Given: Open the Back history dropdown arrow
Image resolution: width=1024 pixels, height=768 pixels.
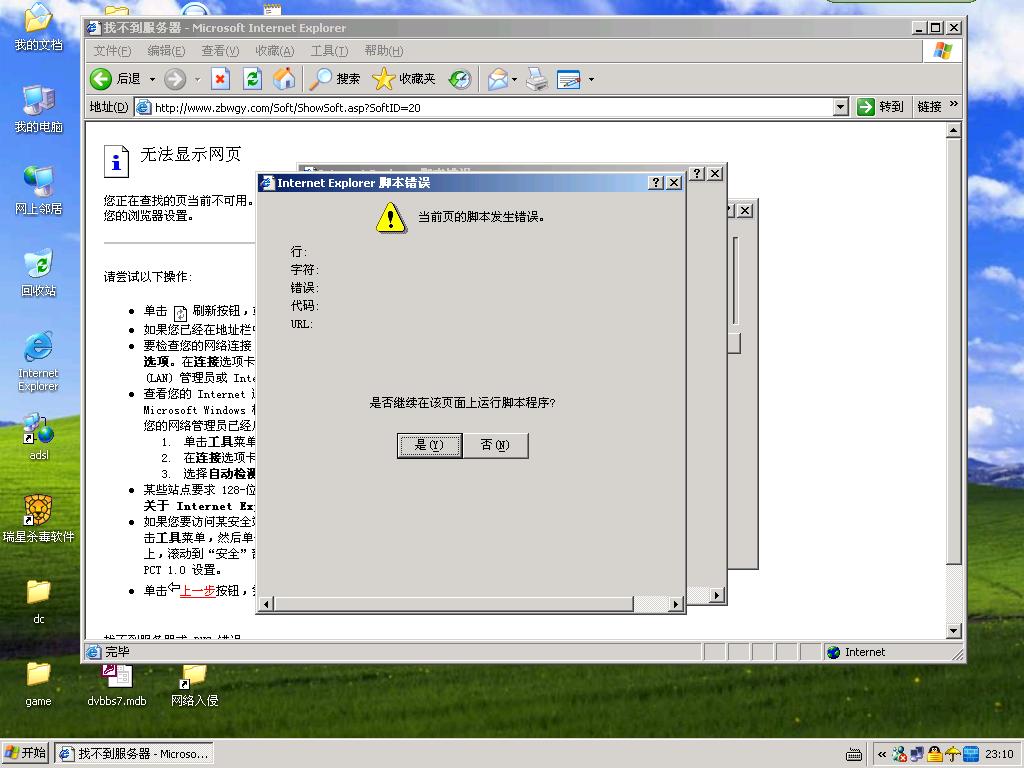Looking at the screenshot, I should (152, 80).
